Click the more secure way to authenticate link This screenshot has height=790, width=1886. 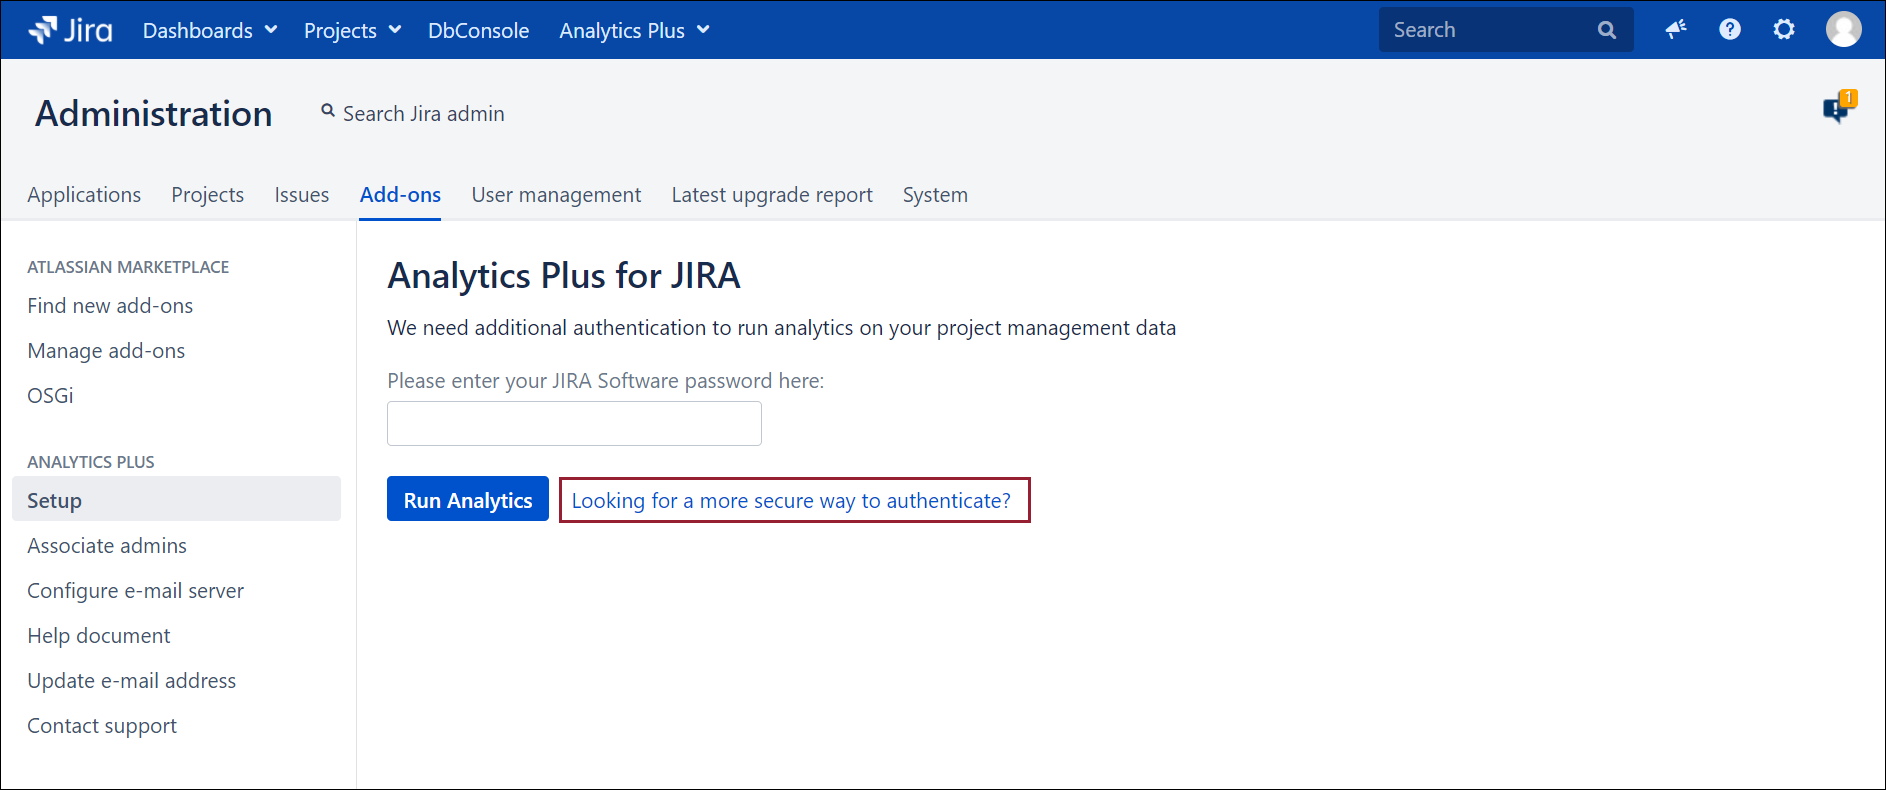pos(791,500)
